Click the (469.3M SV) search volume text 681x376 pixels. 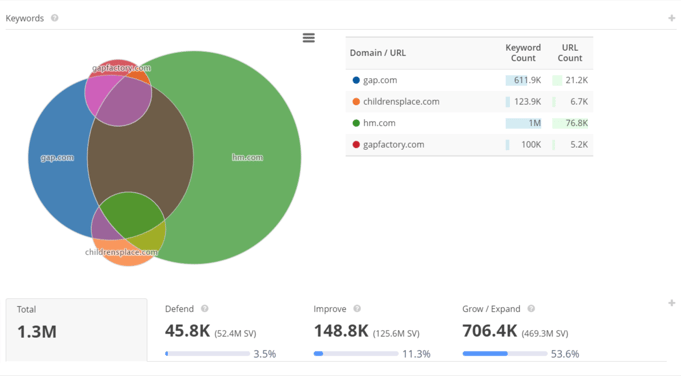click(x=545, y=333)
